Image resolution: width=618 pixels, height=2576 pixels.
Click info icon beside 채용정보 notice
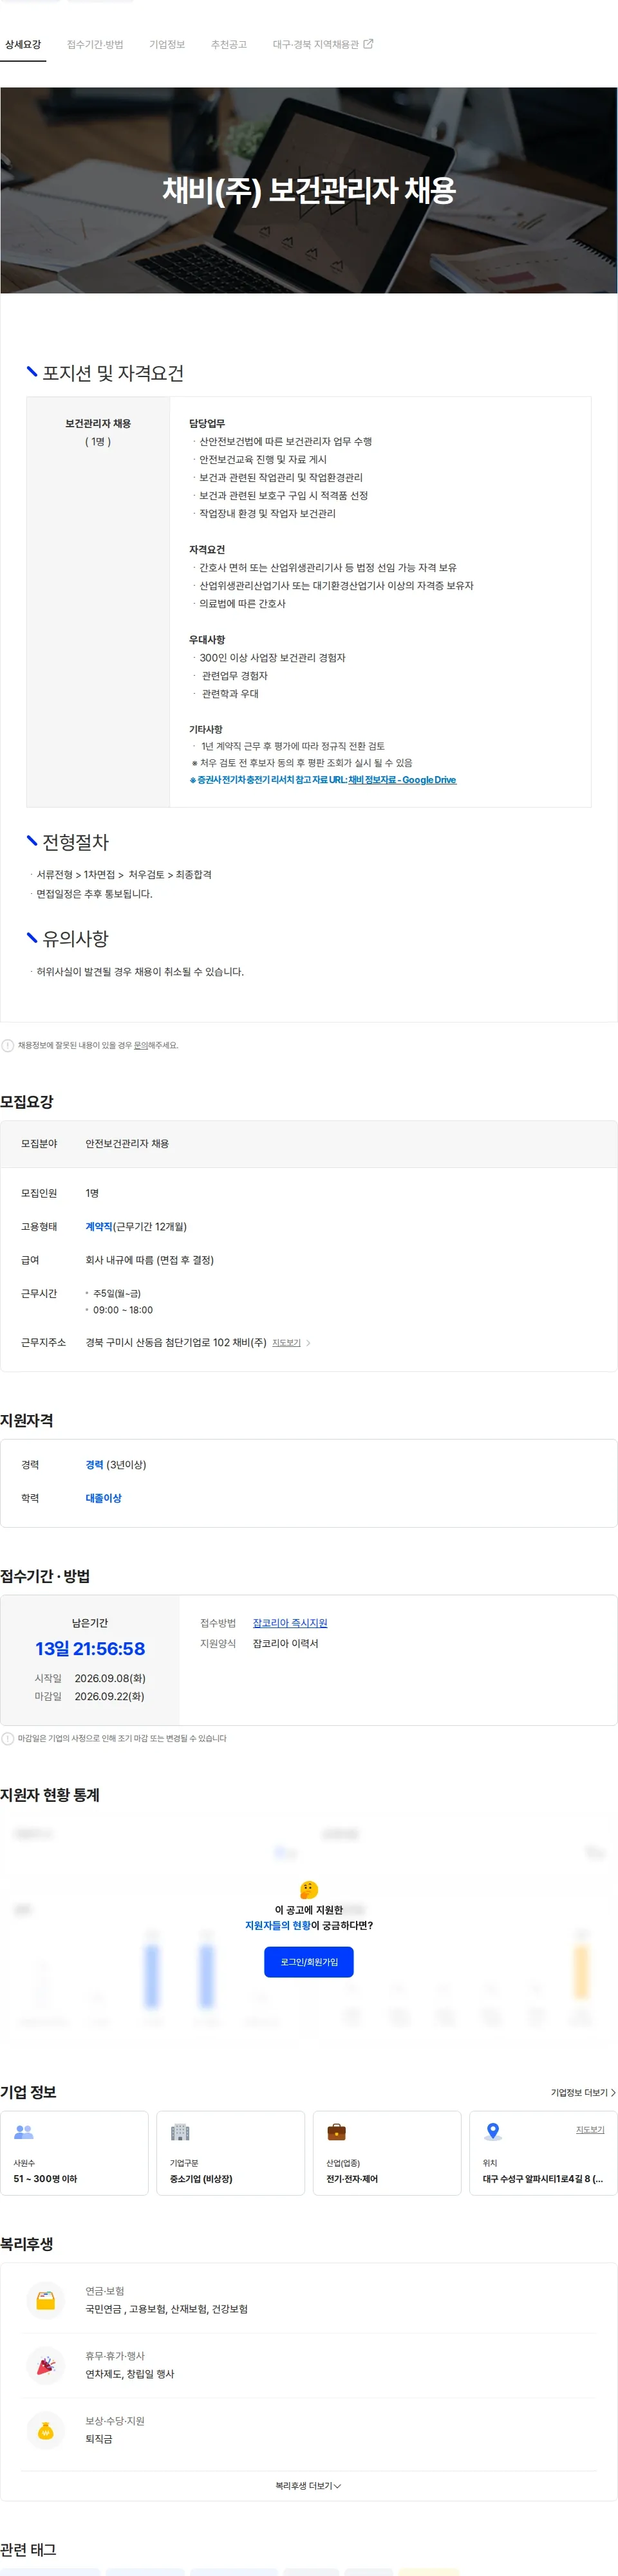click(x=8, y=1045)
